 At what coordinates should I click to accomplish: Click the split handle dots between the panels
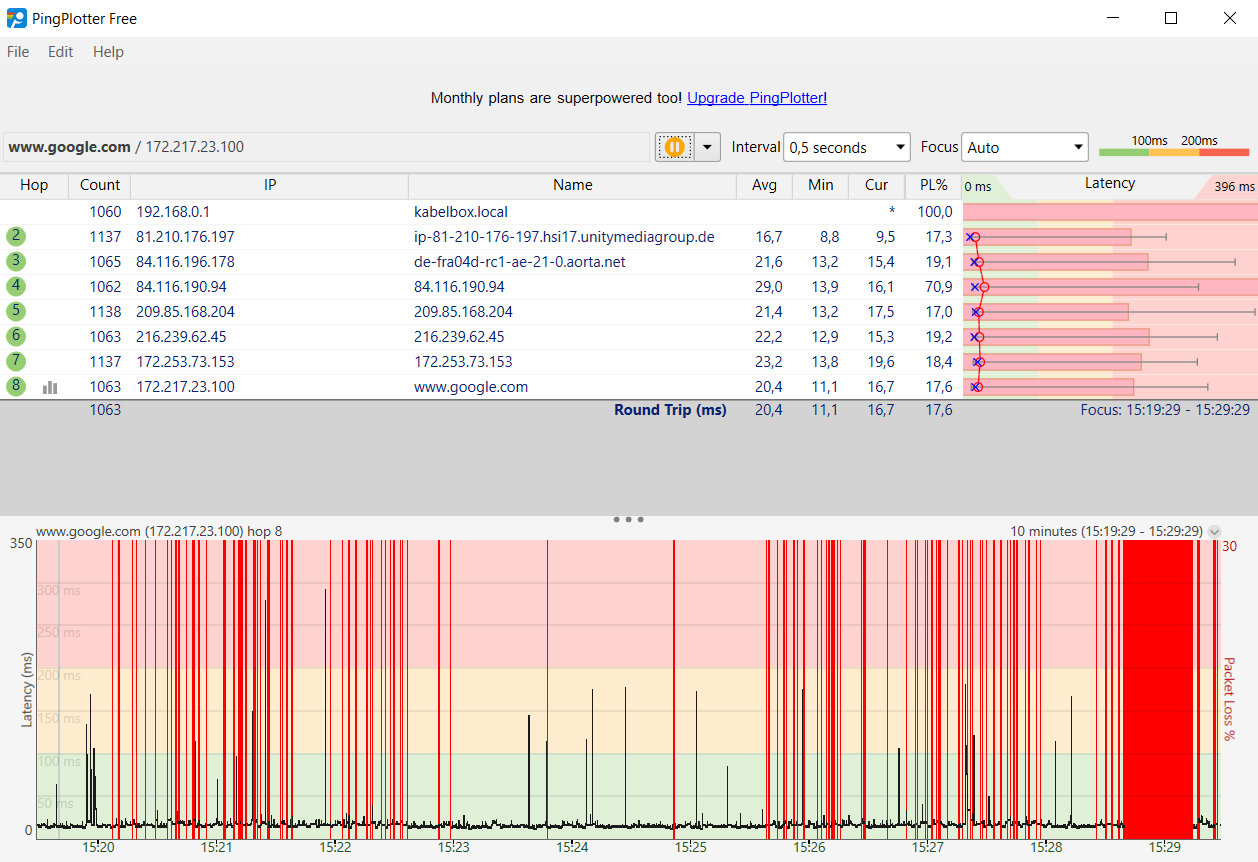628,520
